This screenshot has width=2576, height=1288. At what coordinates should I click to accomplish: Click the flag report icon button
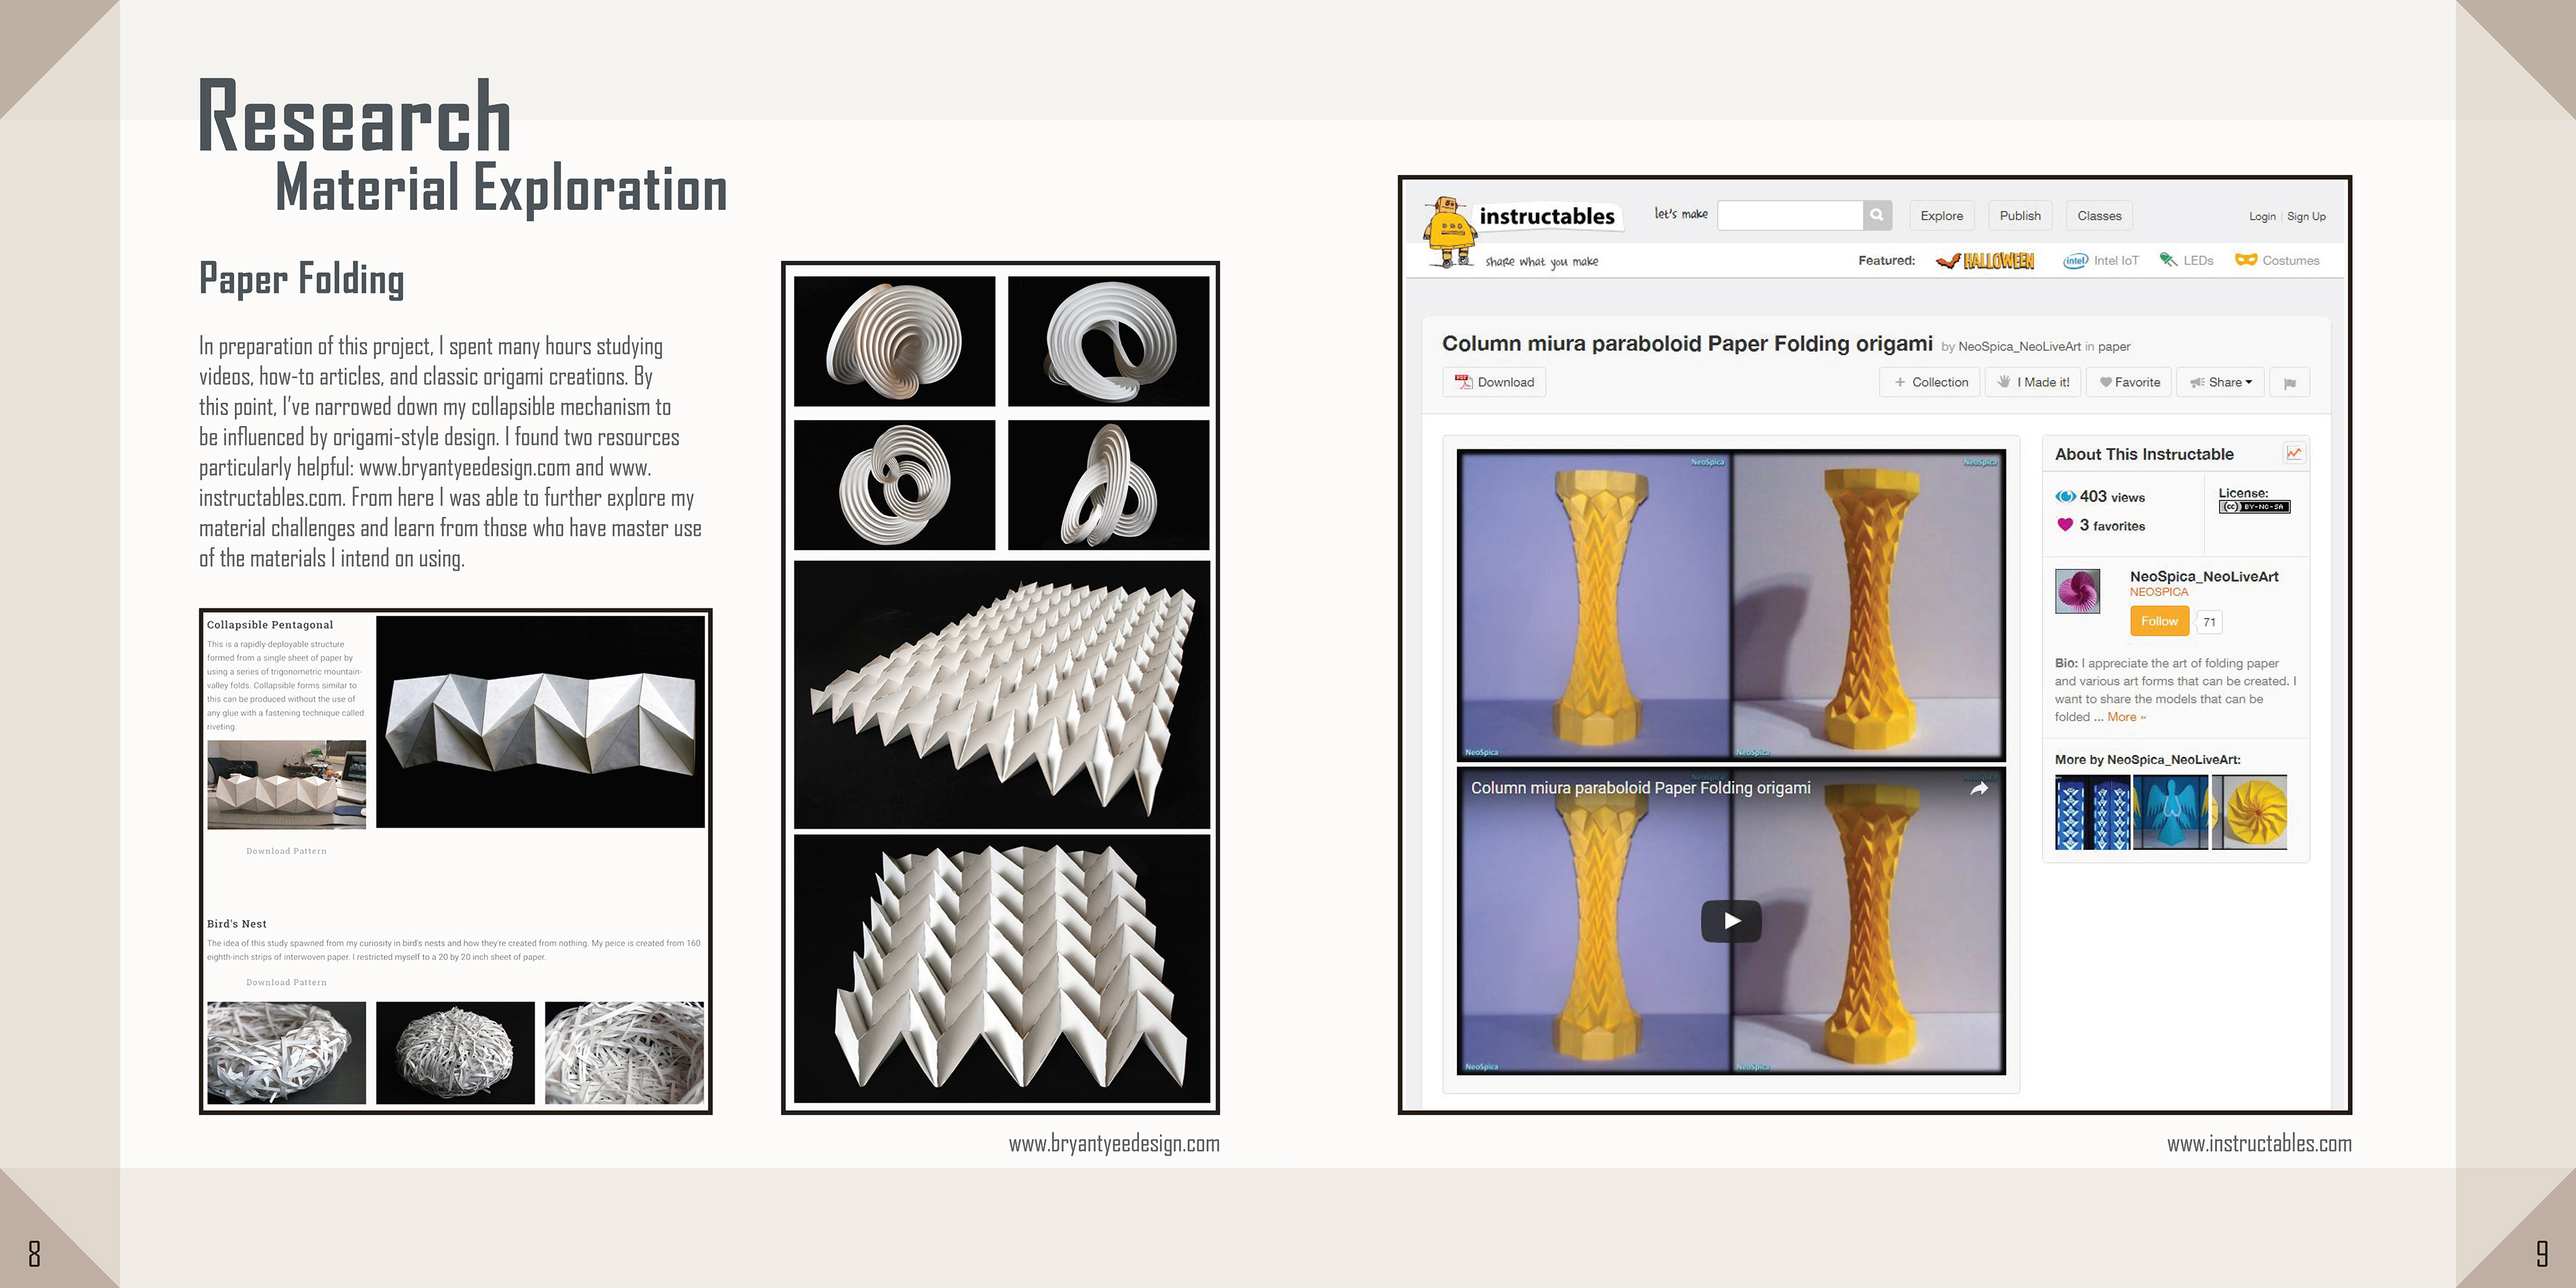(2289, 383)
